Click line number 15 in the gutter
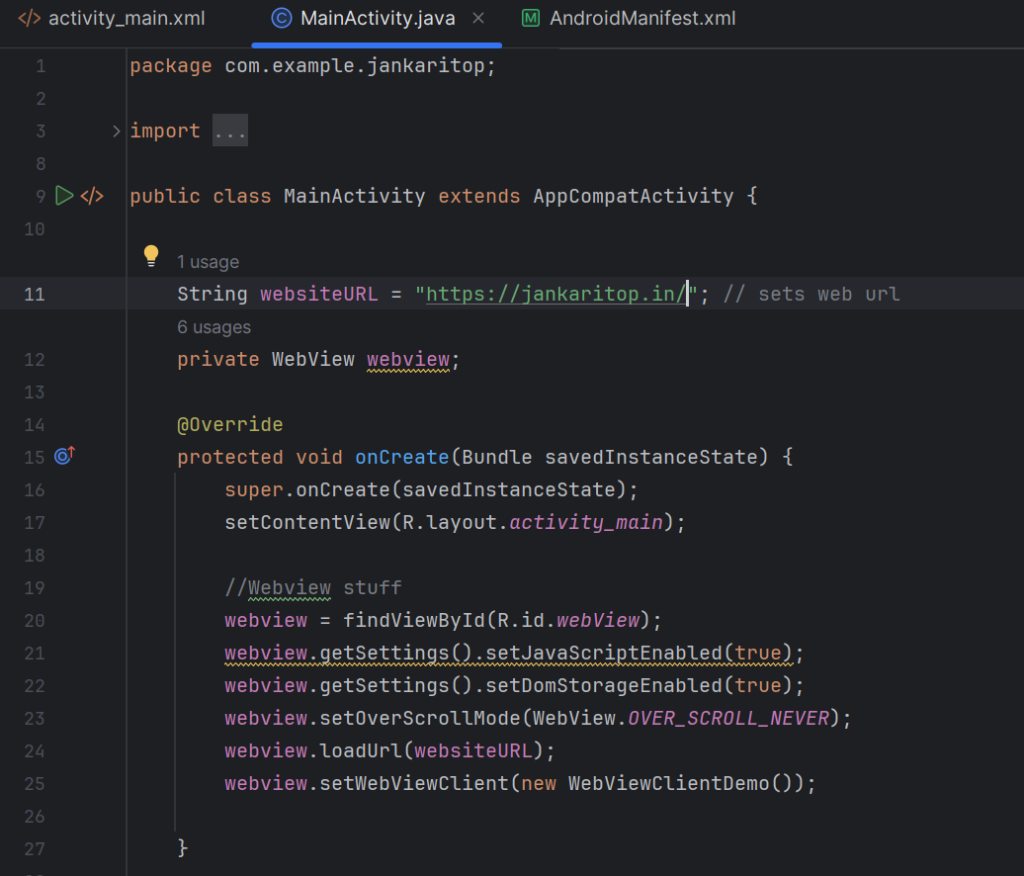This screenshot has height=876, width=1024. 35,457
